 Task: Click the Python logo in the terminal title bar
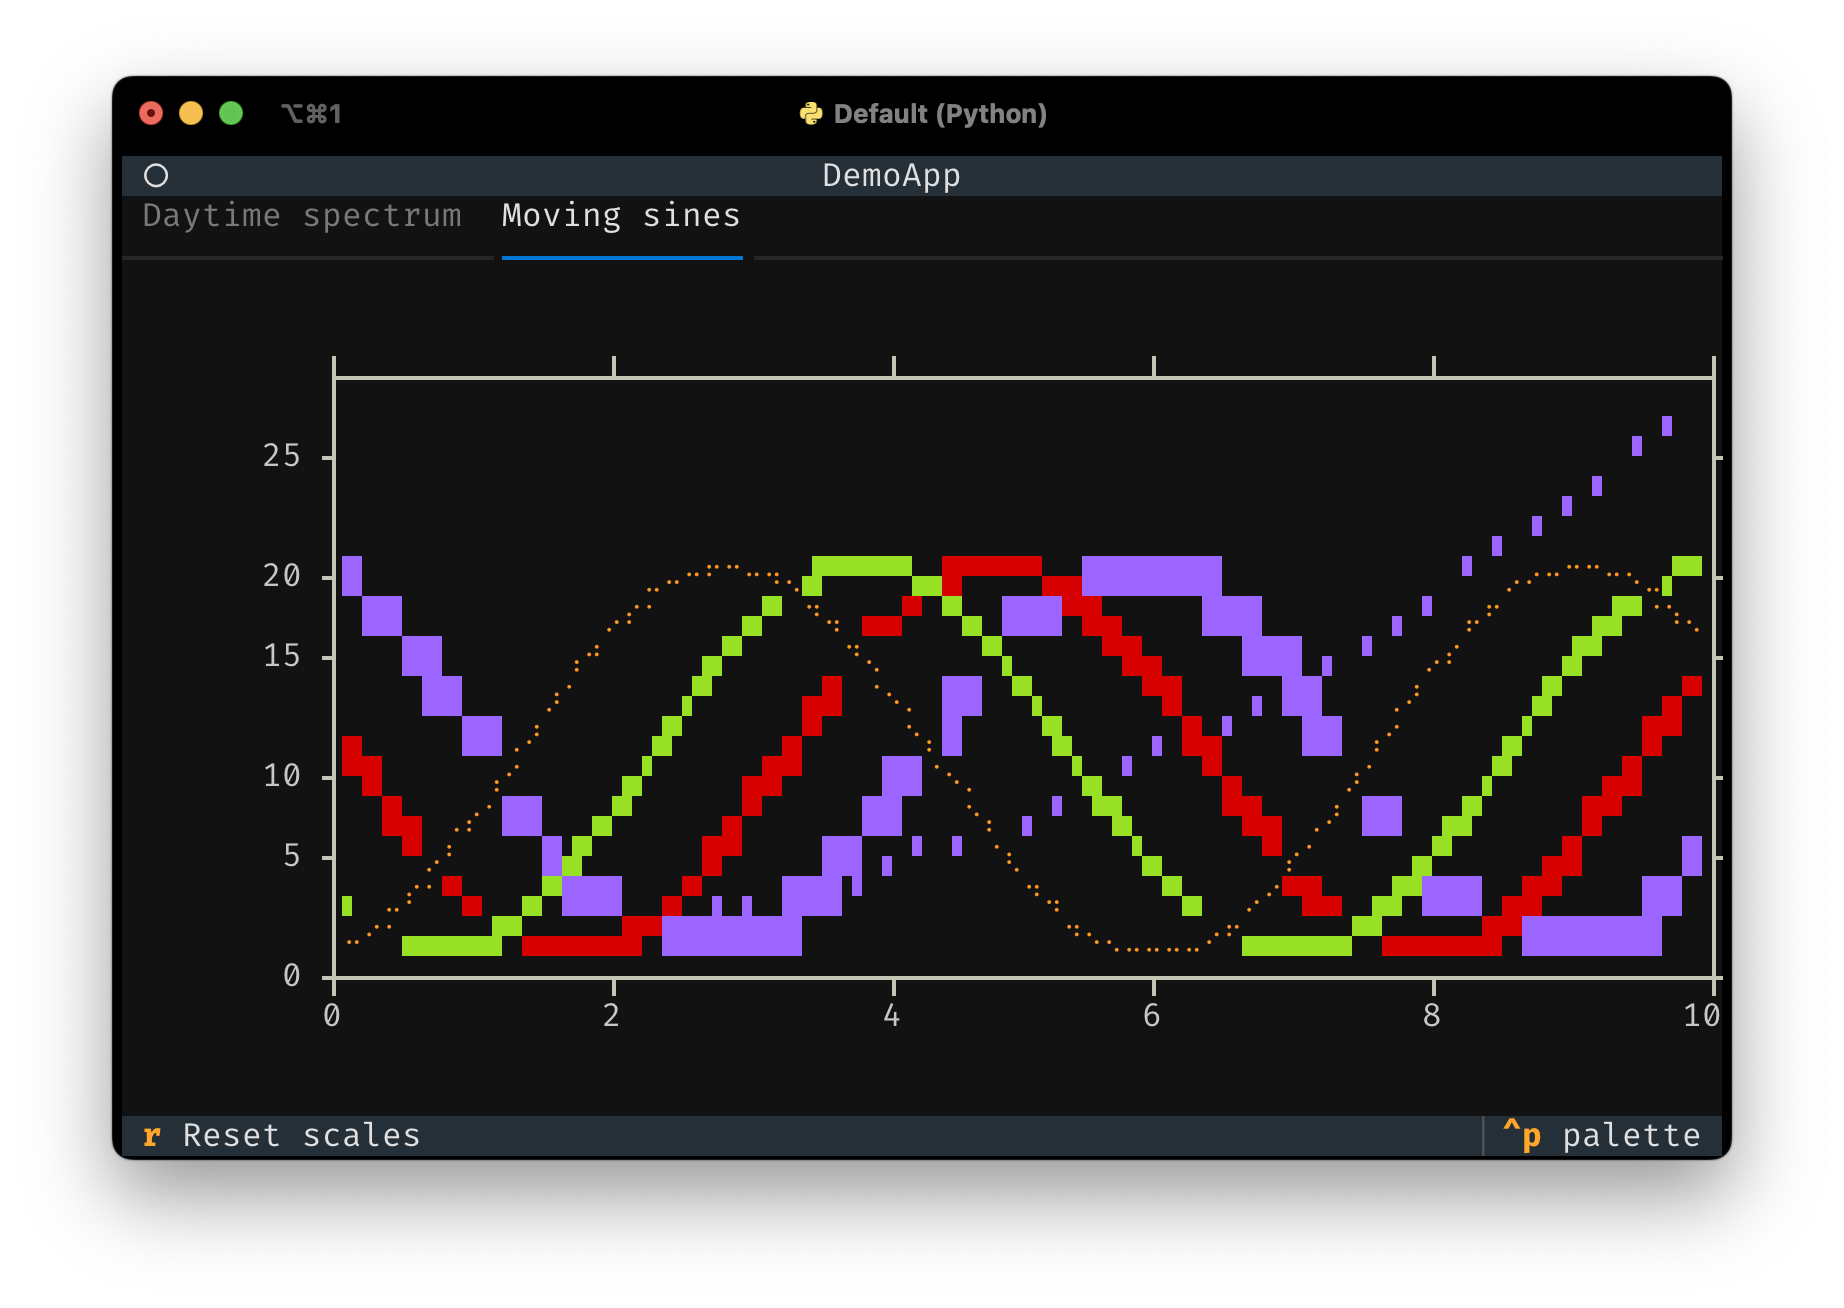[x=812, y=113]
